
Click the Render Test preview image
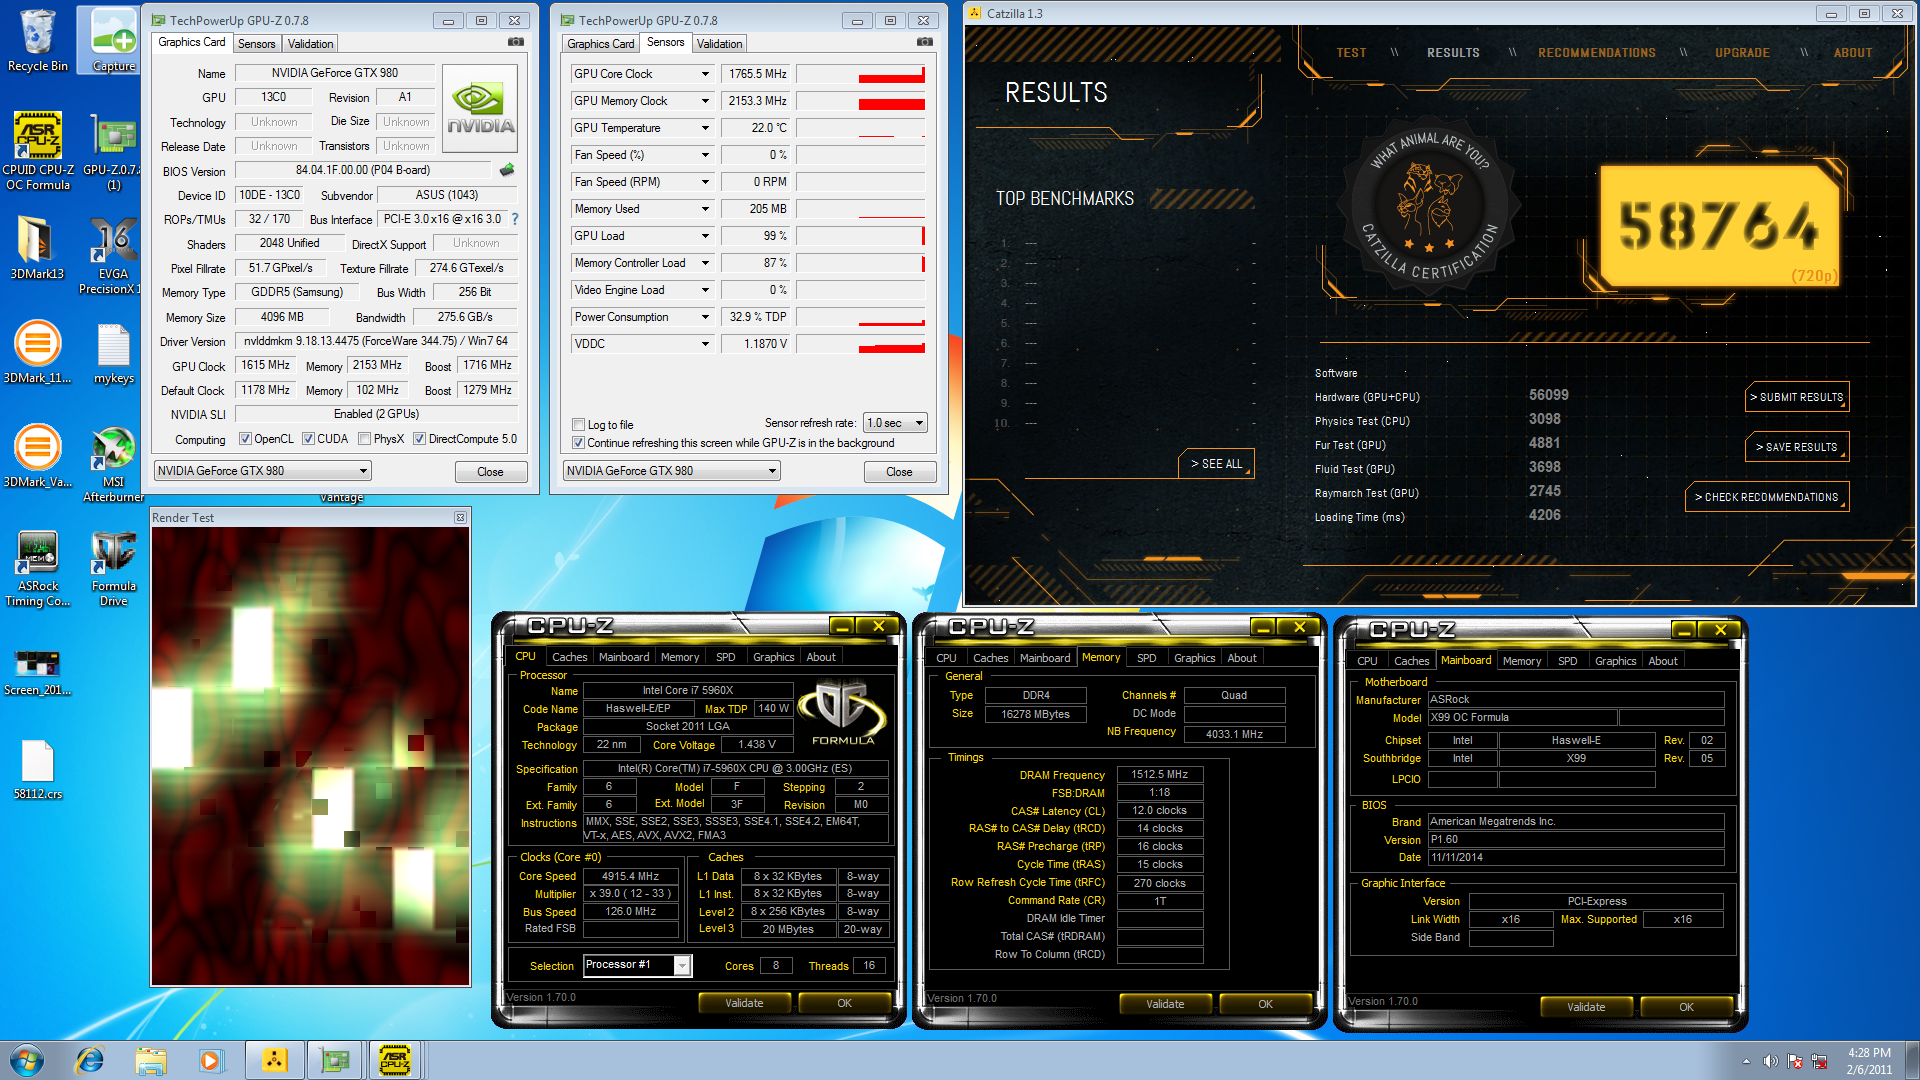311,757
